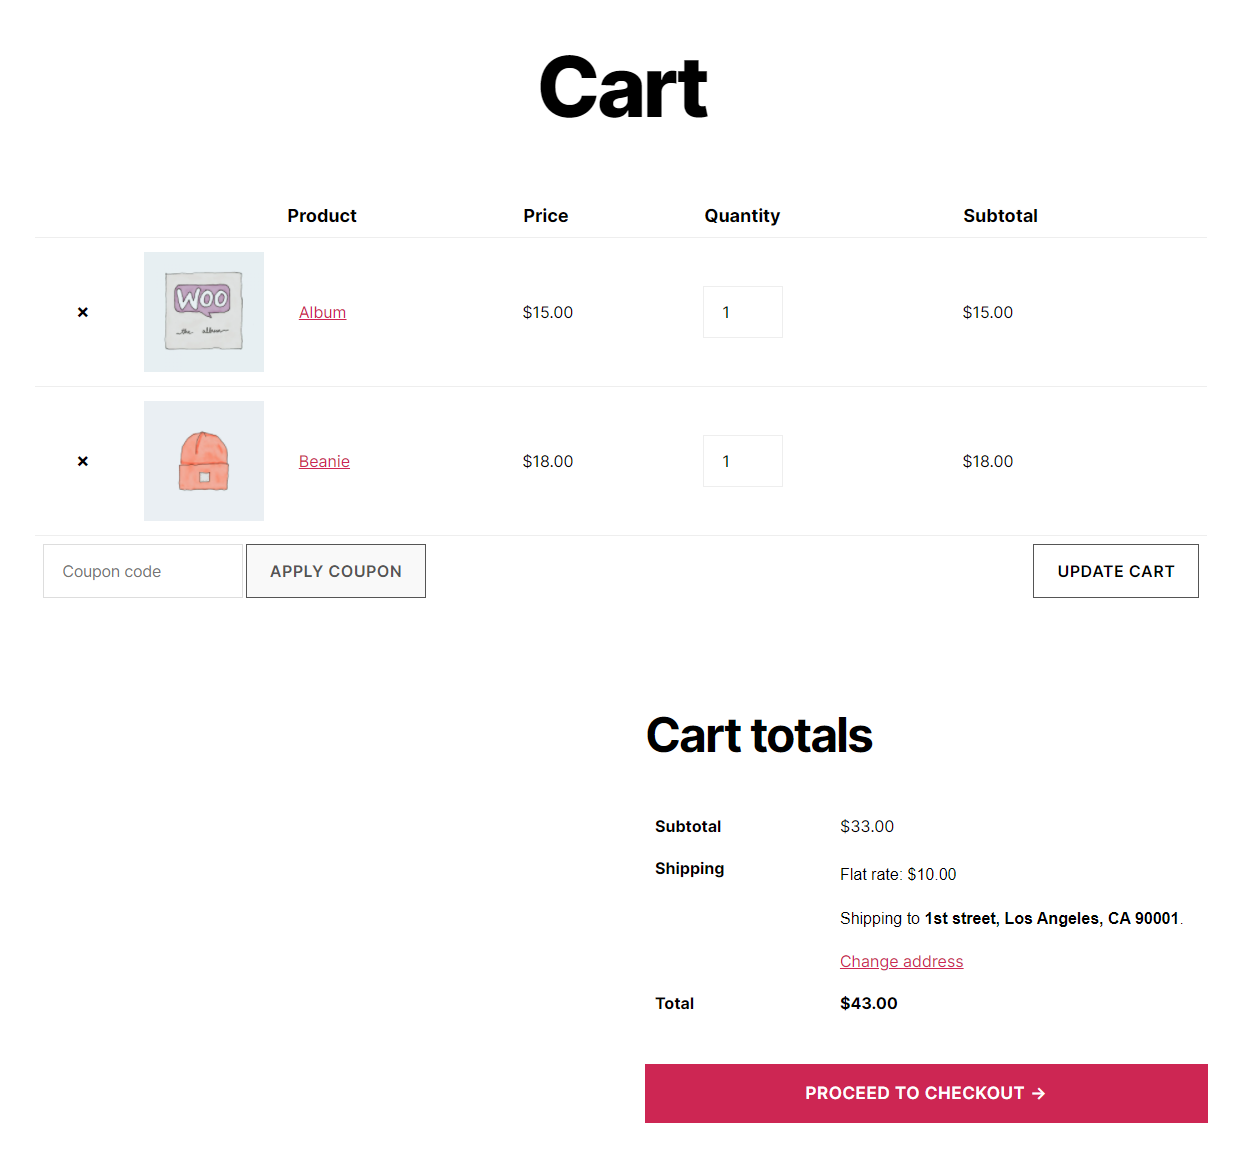The width and height of the screenshot is (1257, 1152).
Task: Proceed to checkout
Action: (926, 1093)
